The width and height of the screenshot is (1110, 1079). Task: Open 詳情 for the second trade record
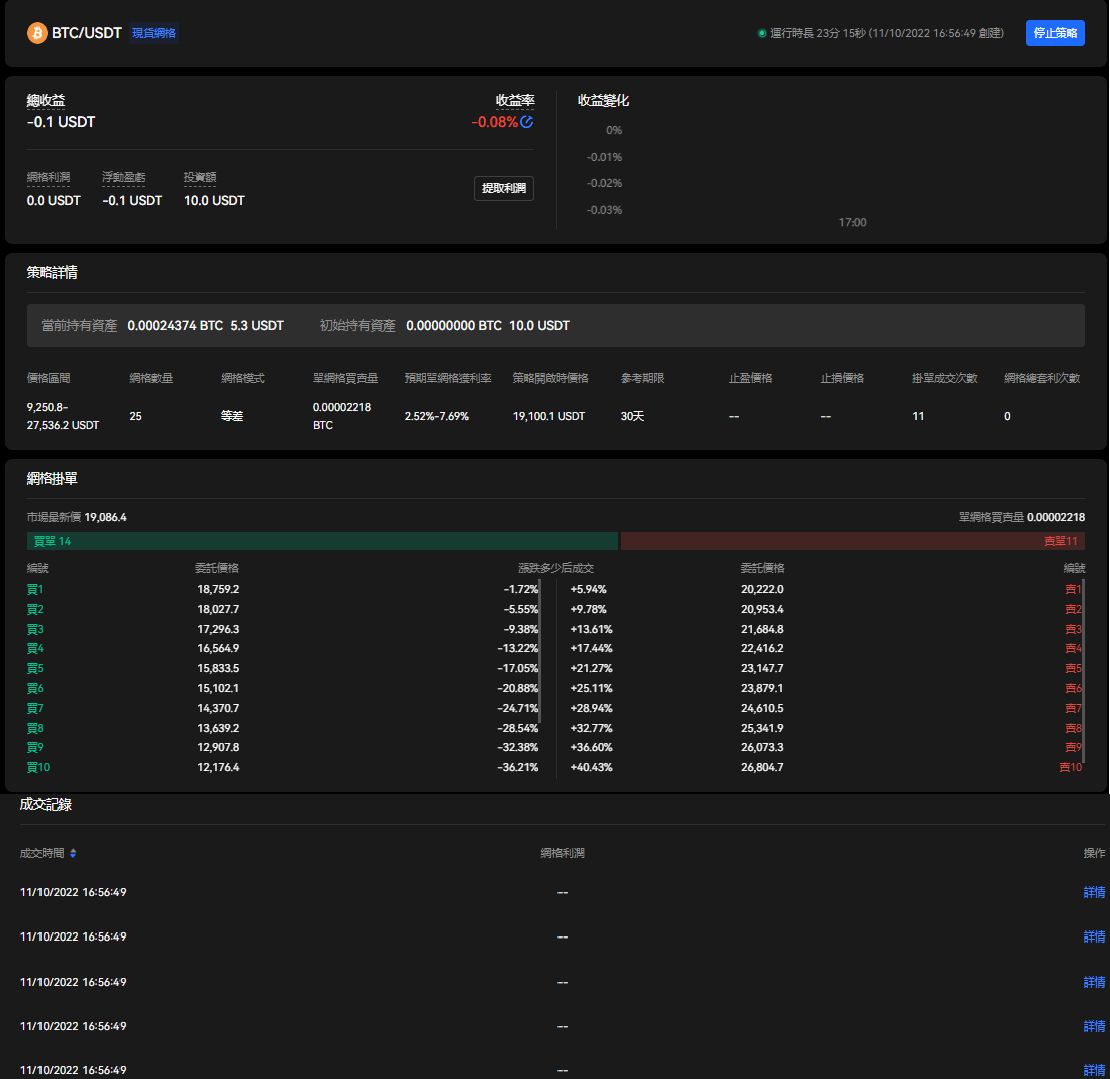(x=1094, y=937)
